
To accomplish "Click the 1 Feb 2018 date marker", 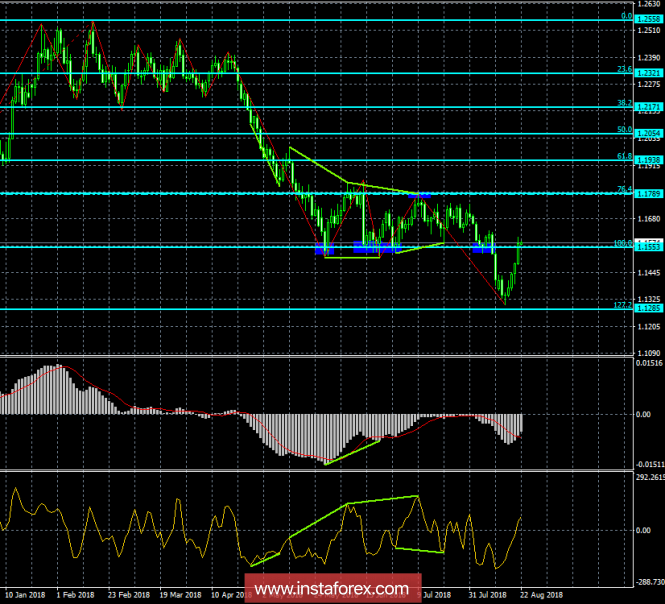I will [x=75, y=595].
